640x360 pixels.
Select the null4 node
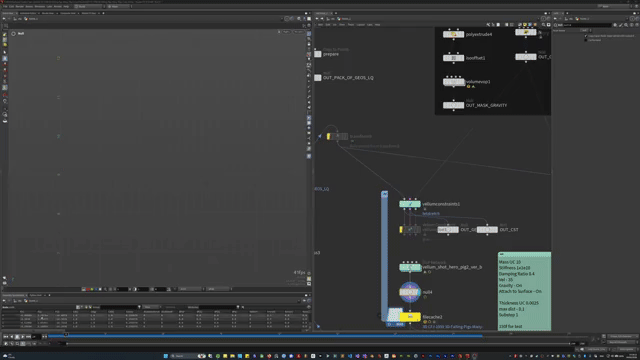coord(410,292)
